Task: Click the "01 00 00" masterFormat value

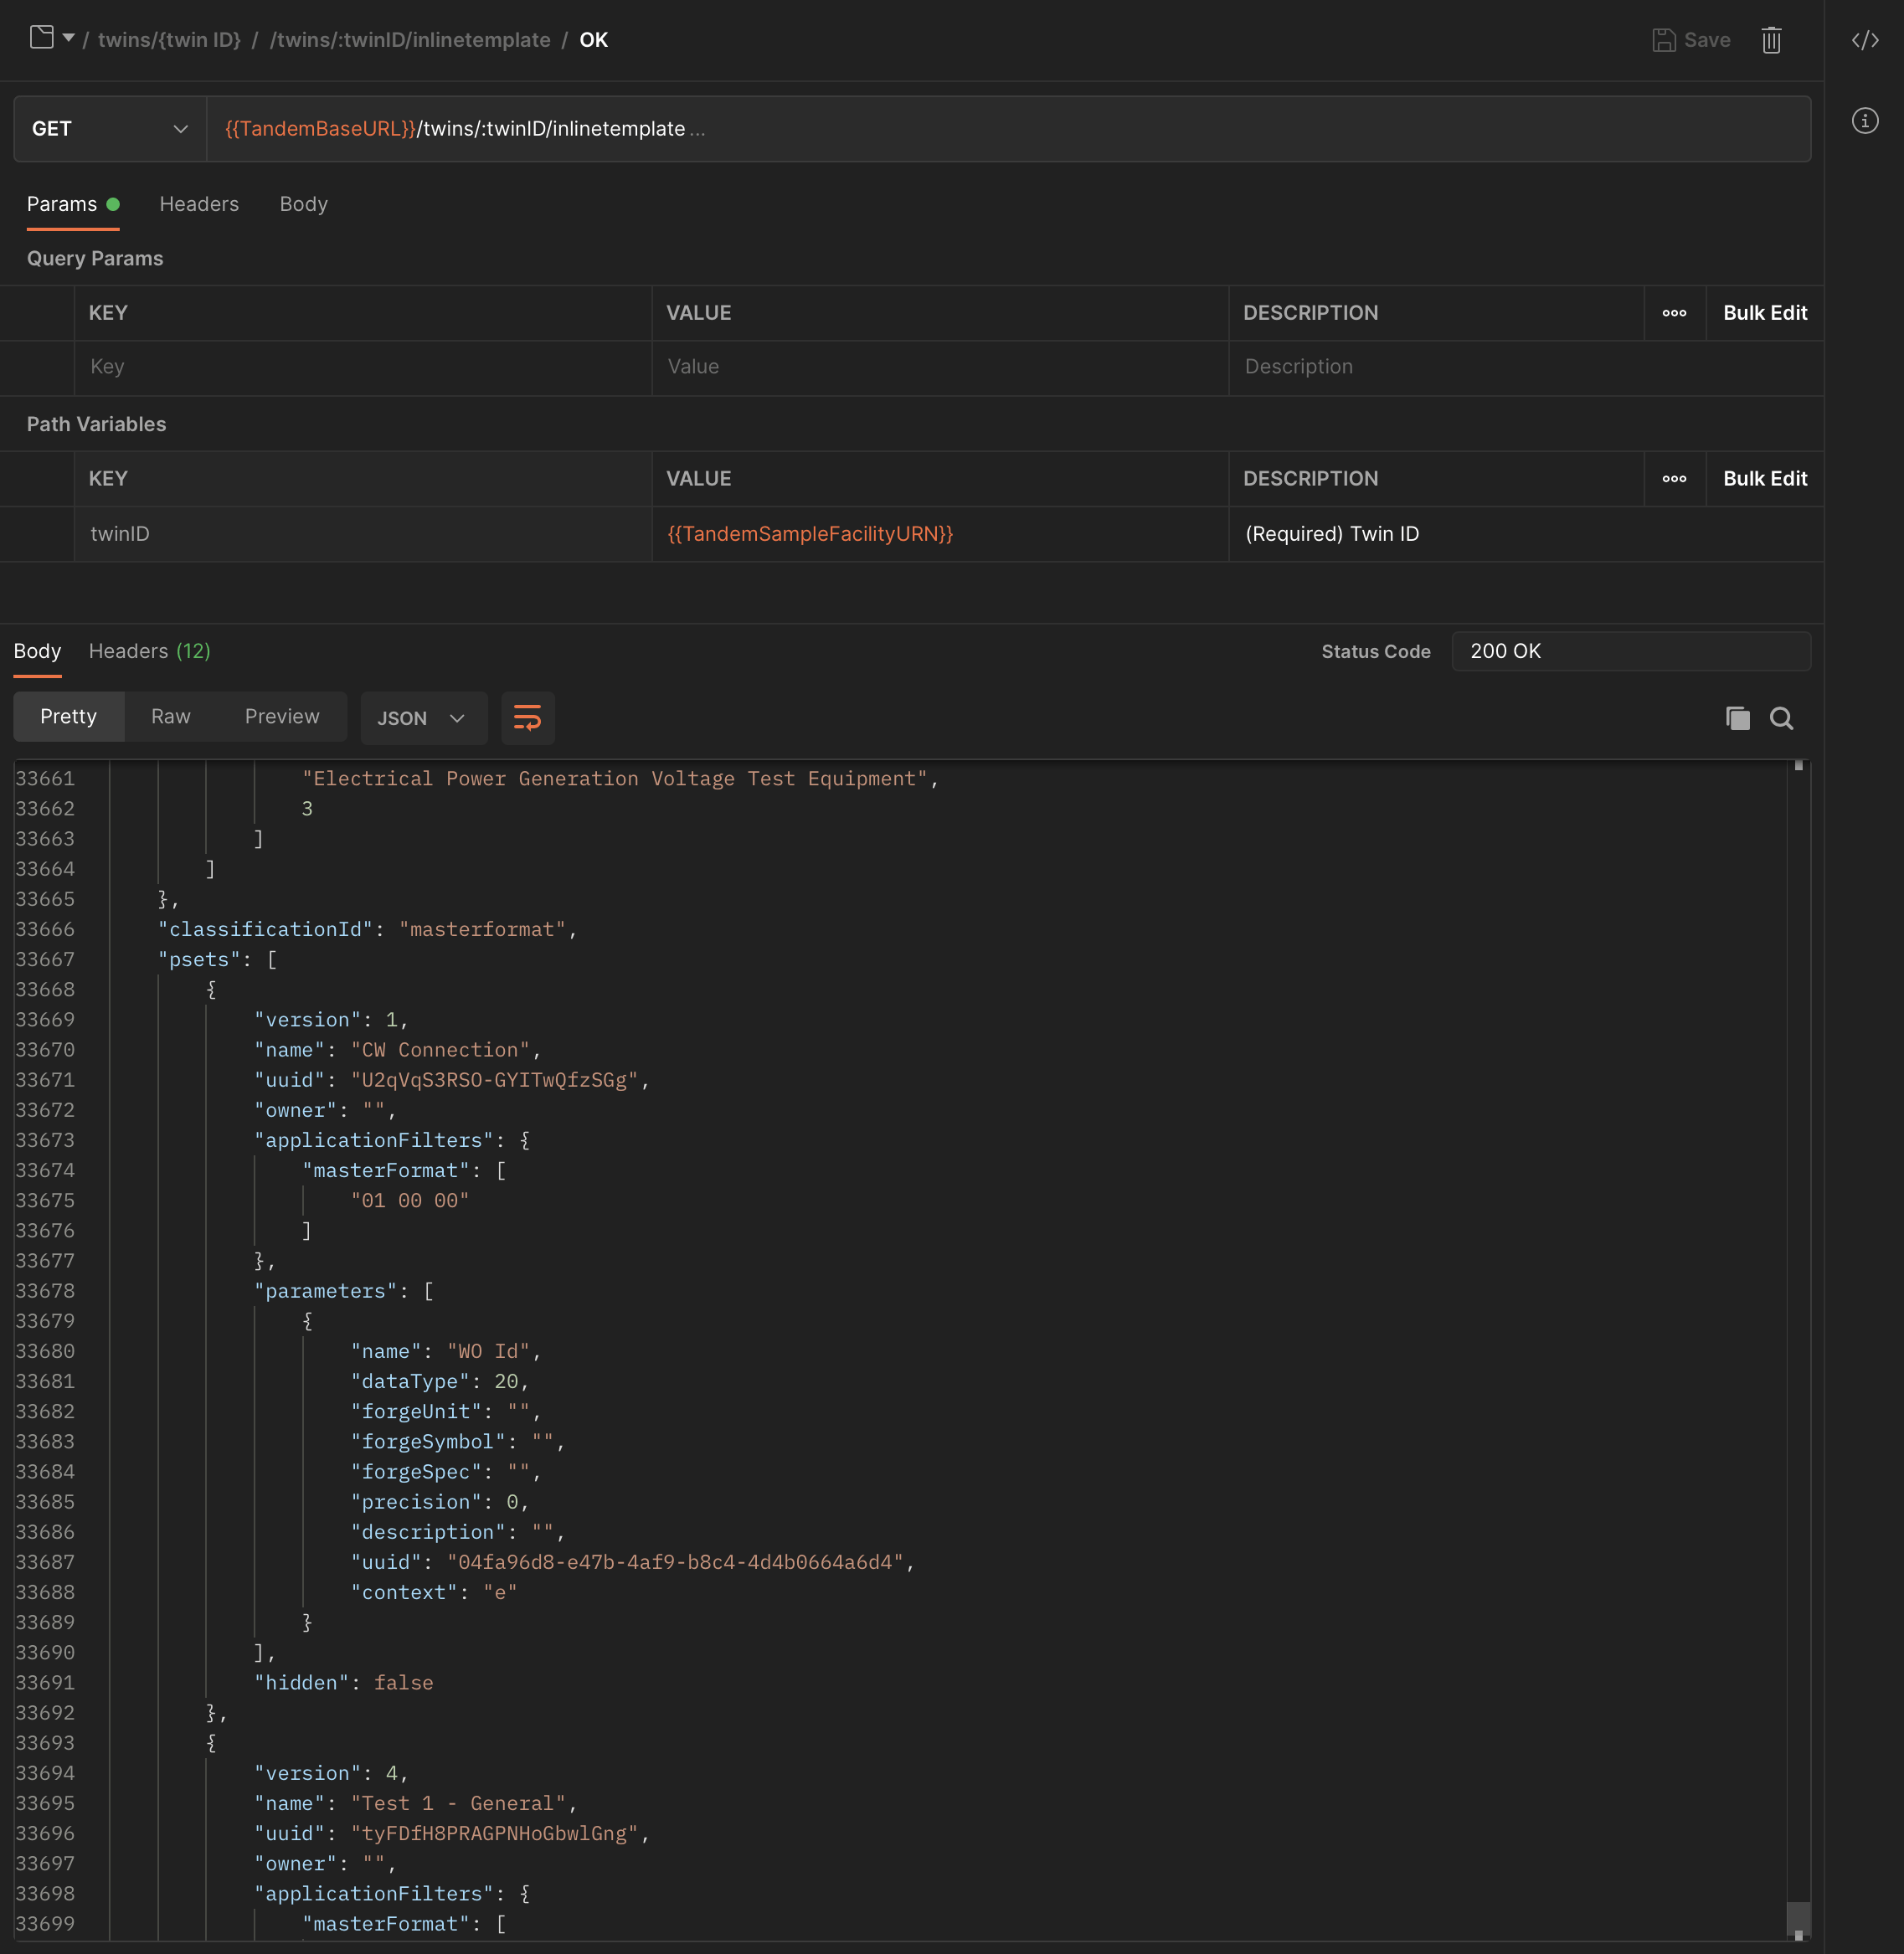Action: [x=409, y=1200]
